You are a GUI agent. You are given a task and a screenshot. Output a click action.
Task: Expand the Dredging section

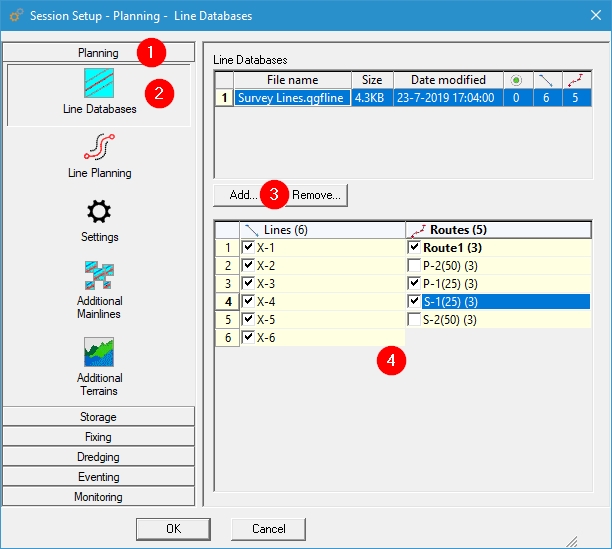point(98,457)
